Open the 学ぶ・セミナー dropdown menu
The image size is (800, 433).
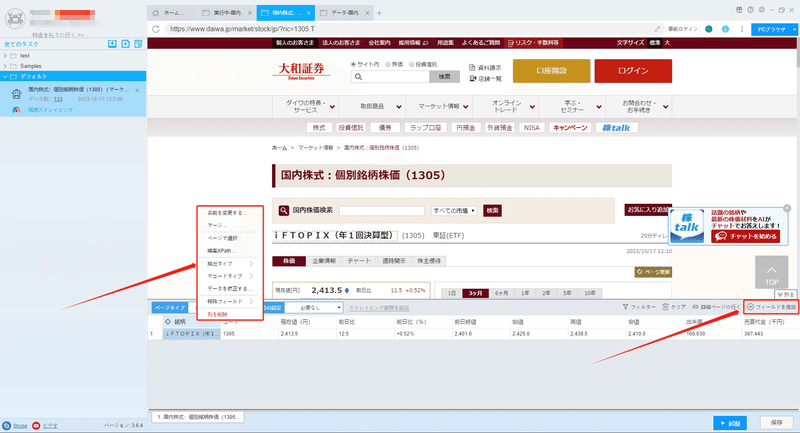tap(572, 107)
